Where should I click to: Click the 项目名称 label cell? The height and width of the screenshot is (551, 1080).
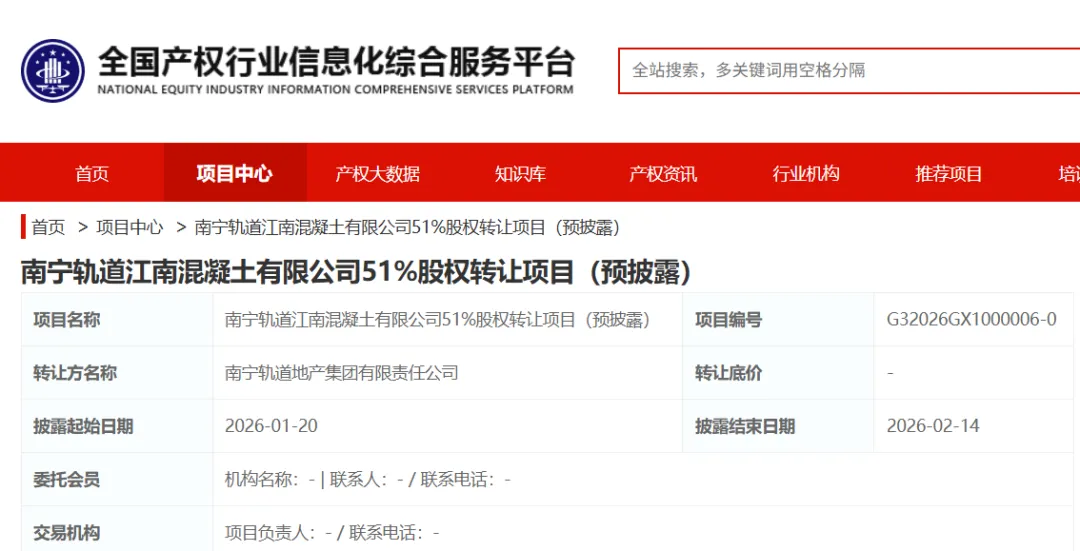117,320
